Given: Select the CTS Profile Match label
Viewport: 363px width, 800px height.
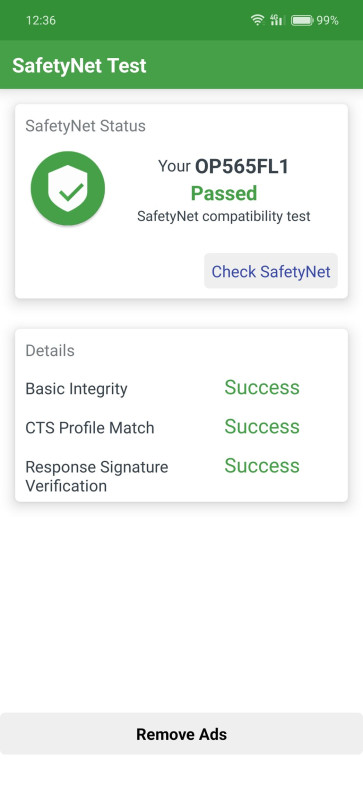Looking at the screenshot, I should click(90, 428).
